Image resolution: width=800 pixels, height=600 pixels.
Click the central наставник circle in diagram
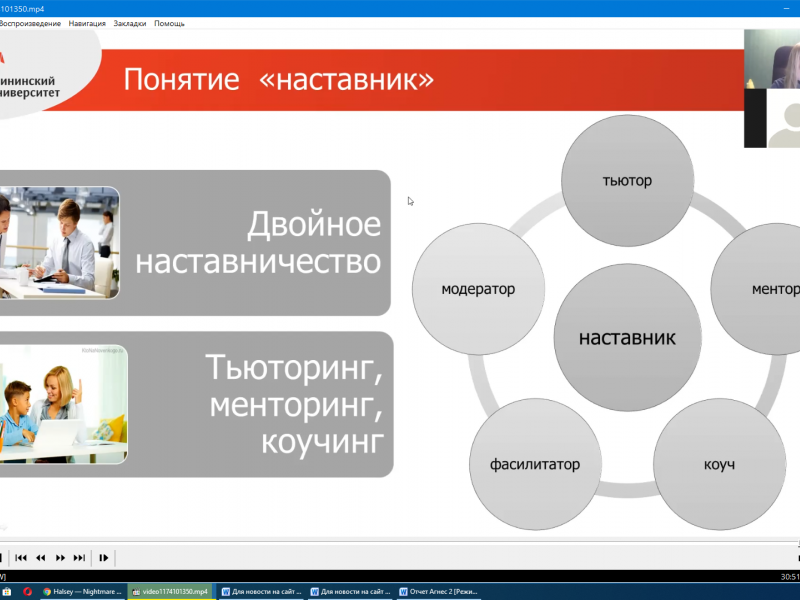[627, 338]
